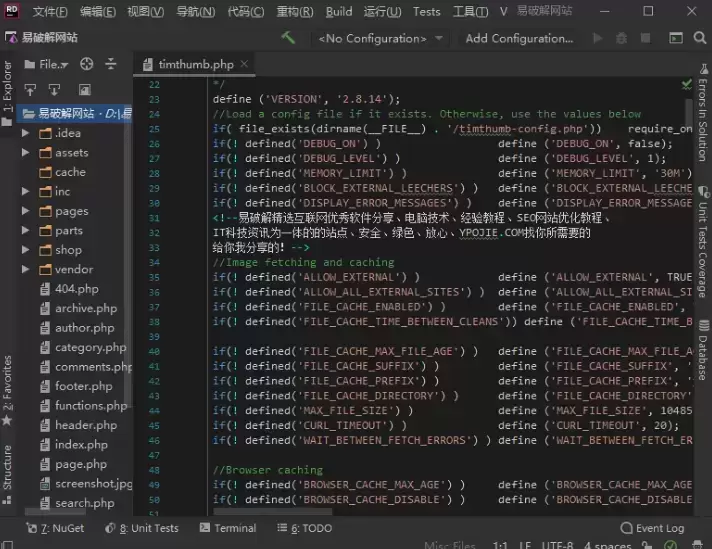The width and height of the screenshot is (712, 549).
Task: Click the Rider RD logo icon
Action: [x=11, y=11]
